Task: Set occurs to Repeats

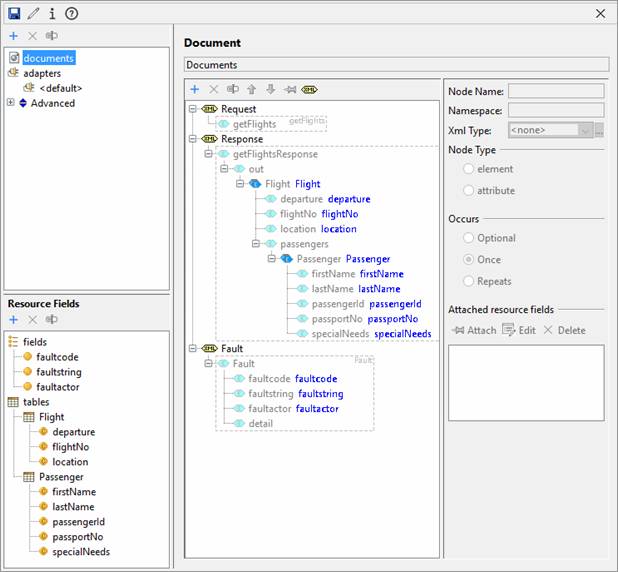Action: (x=469, y=282)
